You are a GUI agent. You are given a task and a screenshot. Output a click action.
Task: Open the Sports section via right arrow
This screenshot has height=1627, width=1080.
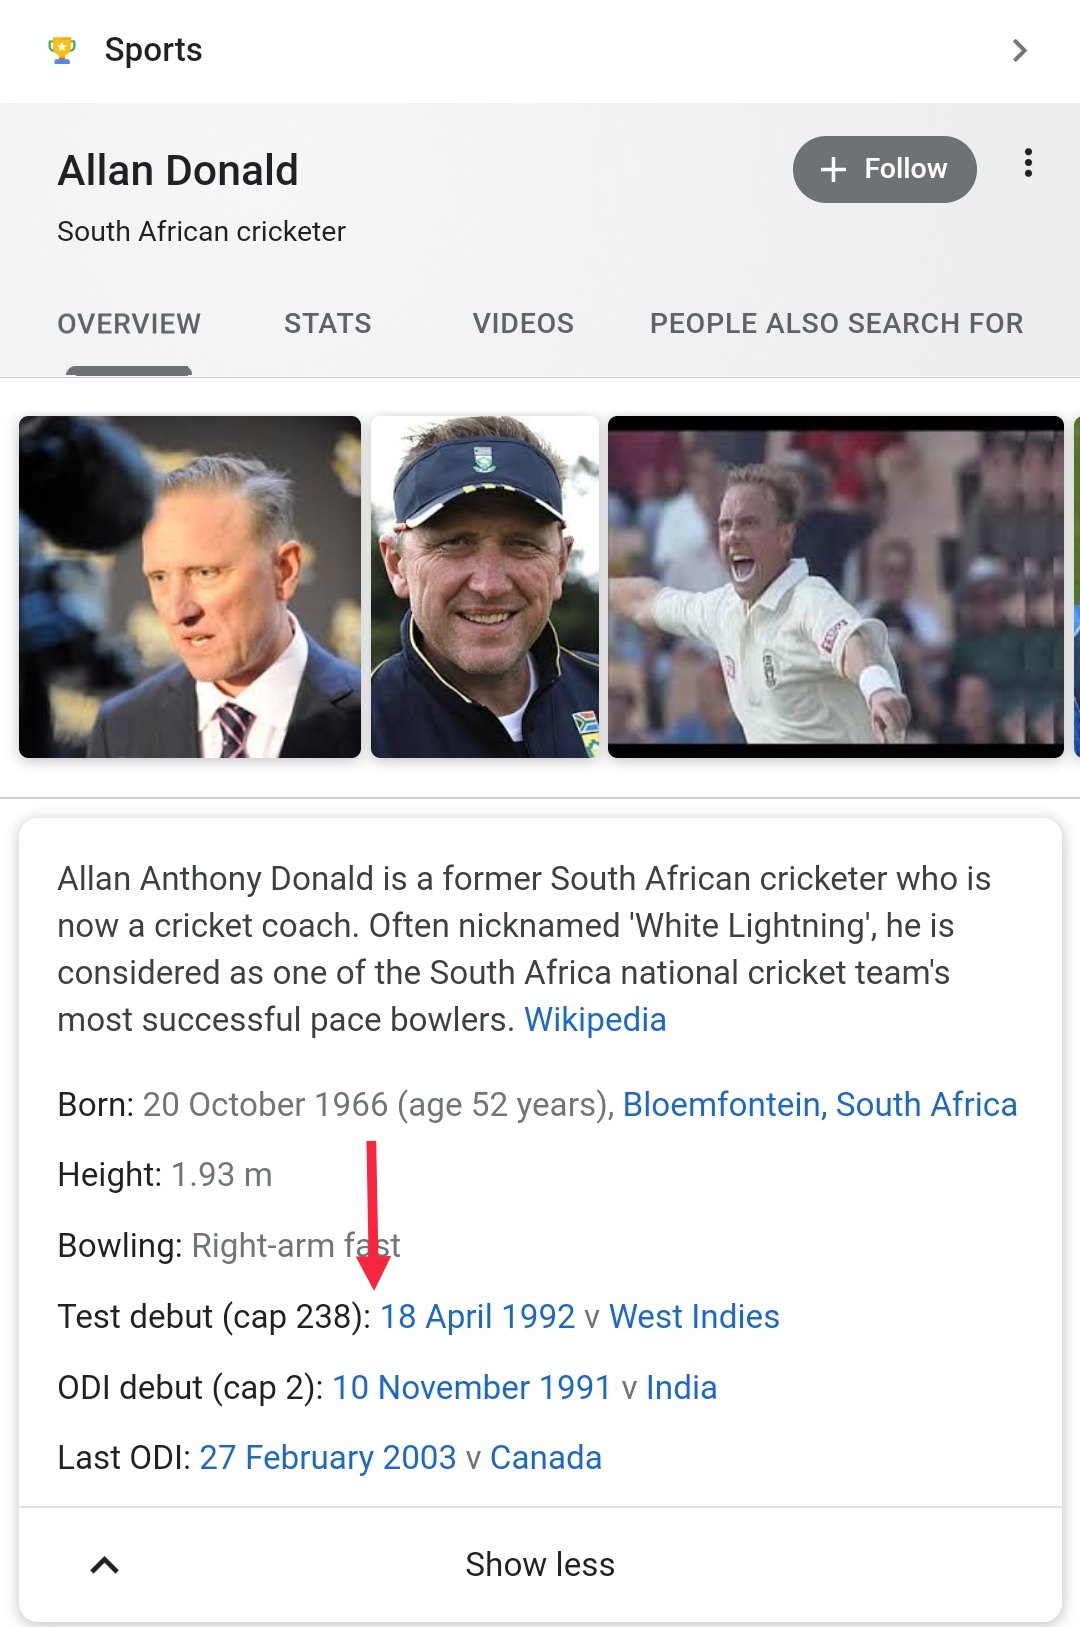click(x=1019, y=49)
